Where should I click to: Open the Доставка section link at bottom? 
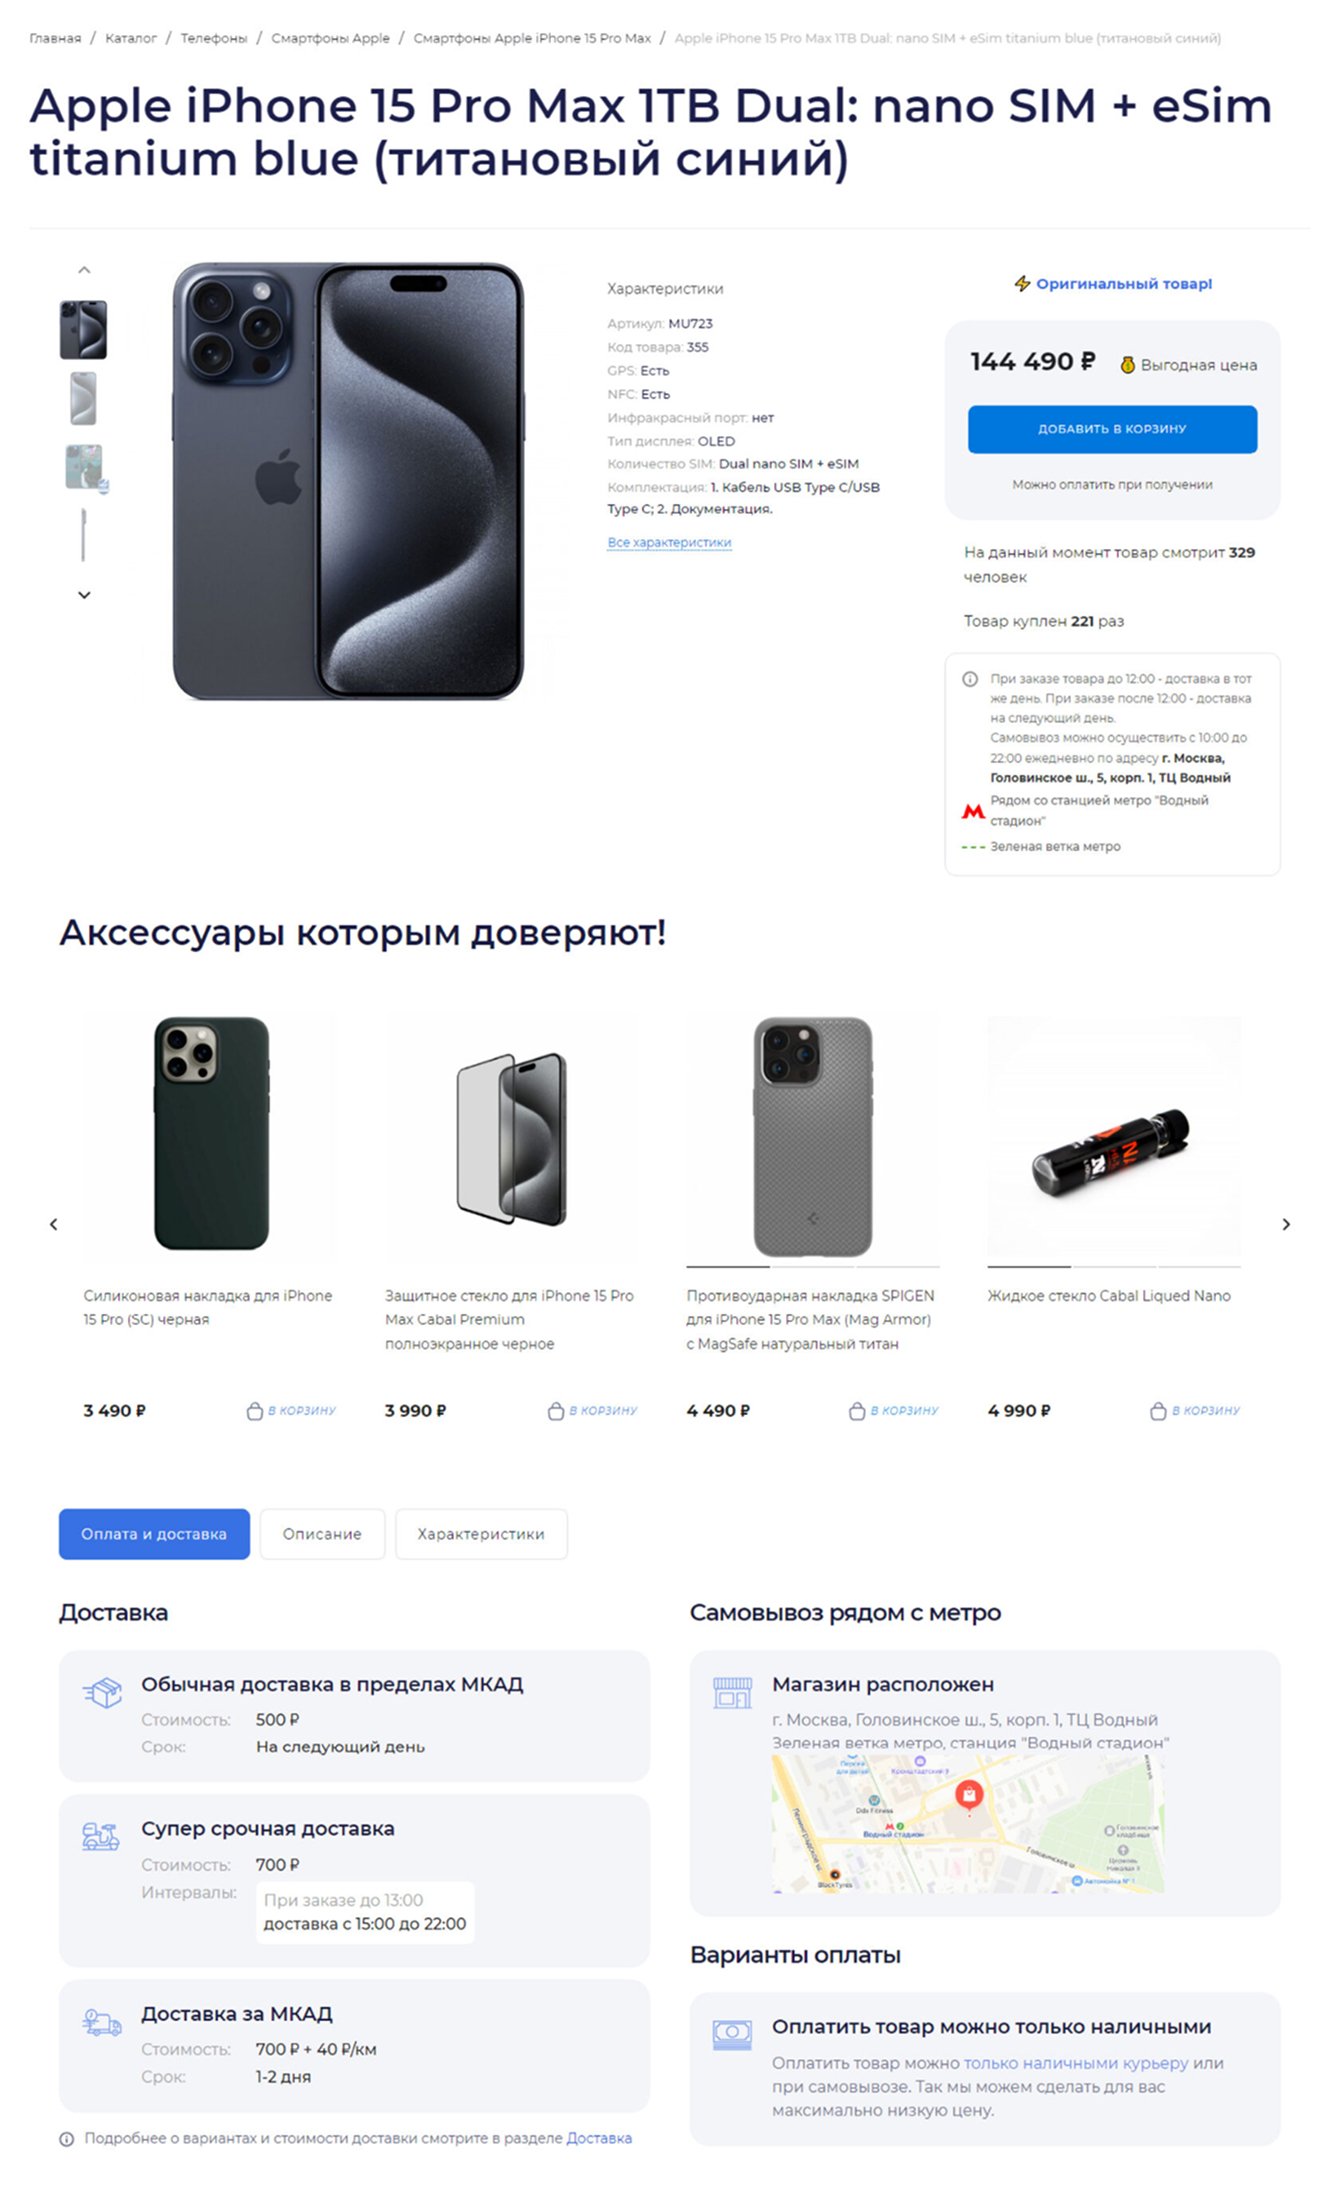599,2138
